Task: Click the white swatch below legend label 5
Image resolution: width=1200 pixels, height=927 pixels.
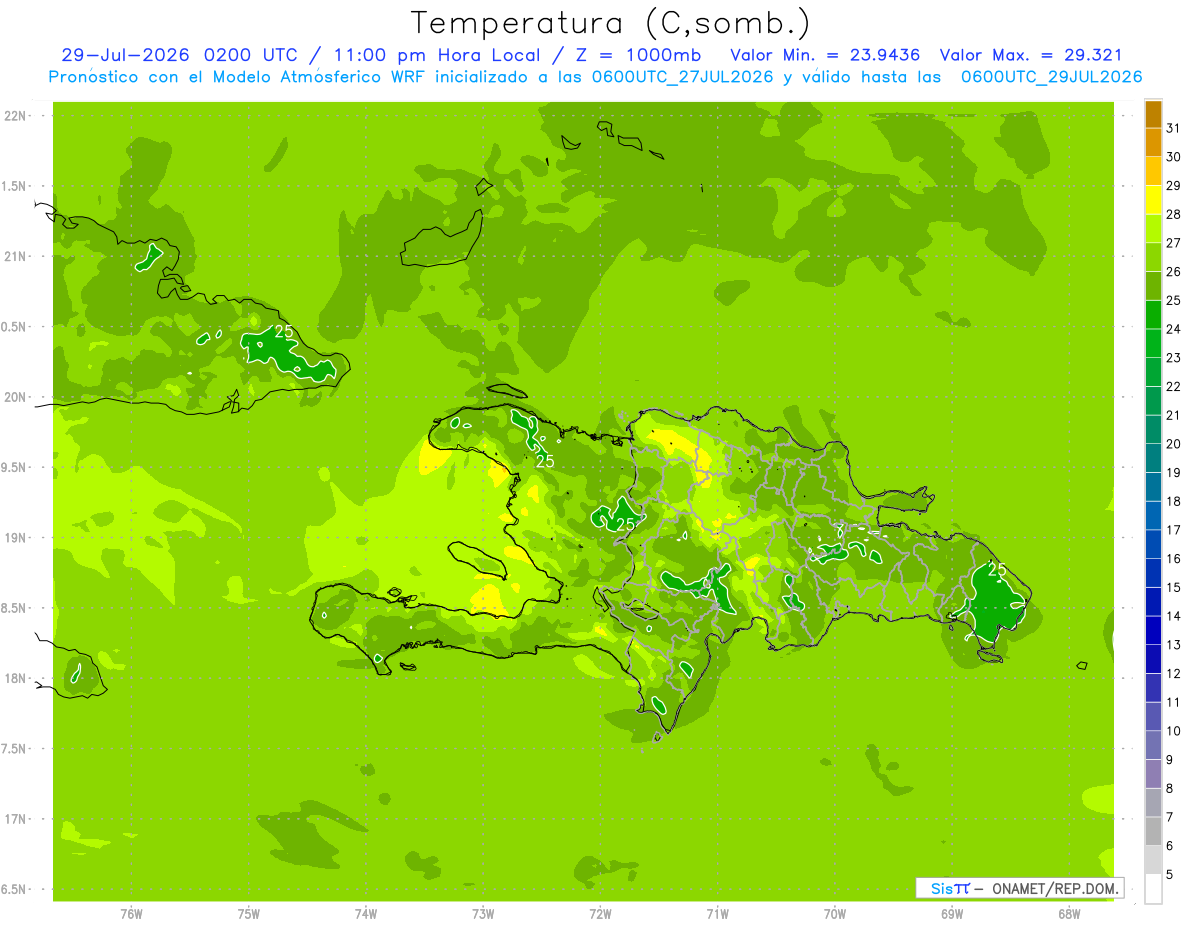Action: click(x=1153, y=889)
